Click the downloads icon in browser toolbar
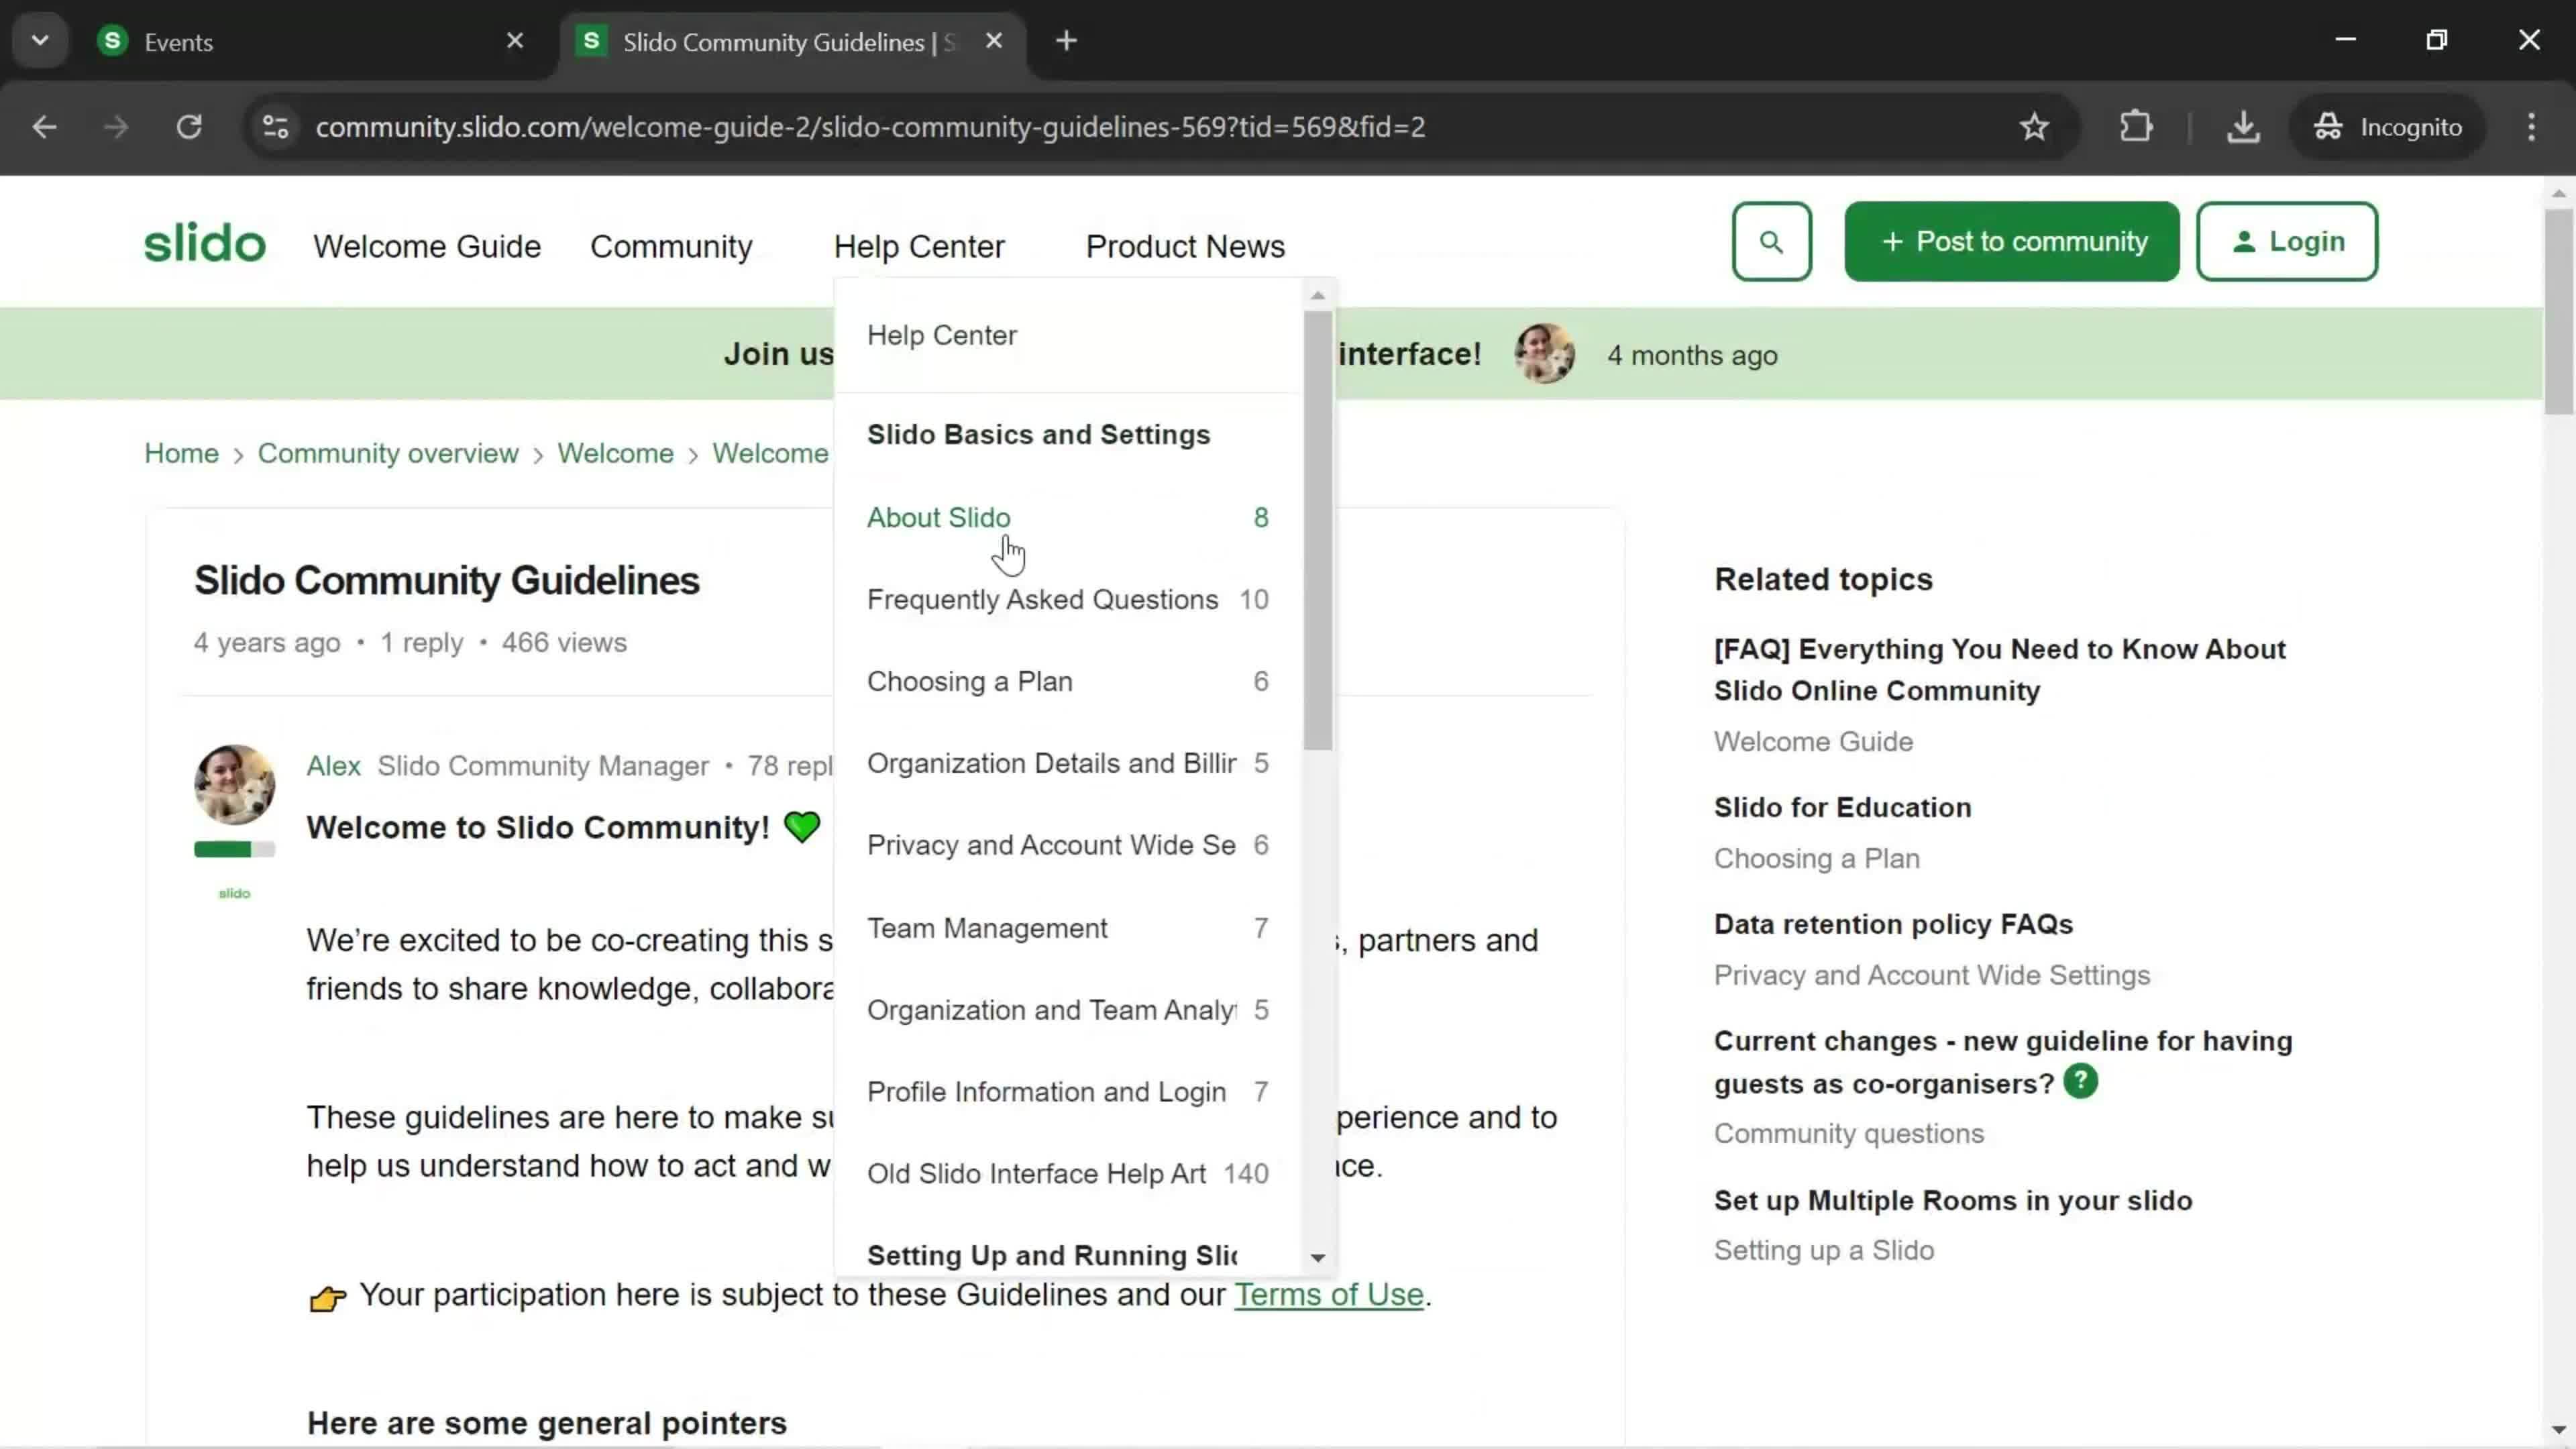 tap(2242, 125)
